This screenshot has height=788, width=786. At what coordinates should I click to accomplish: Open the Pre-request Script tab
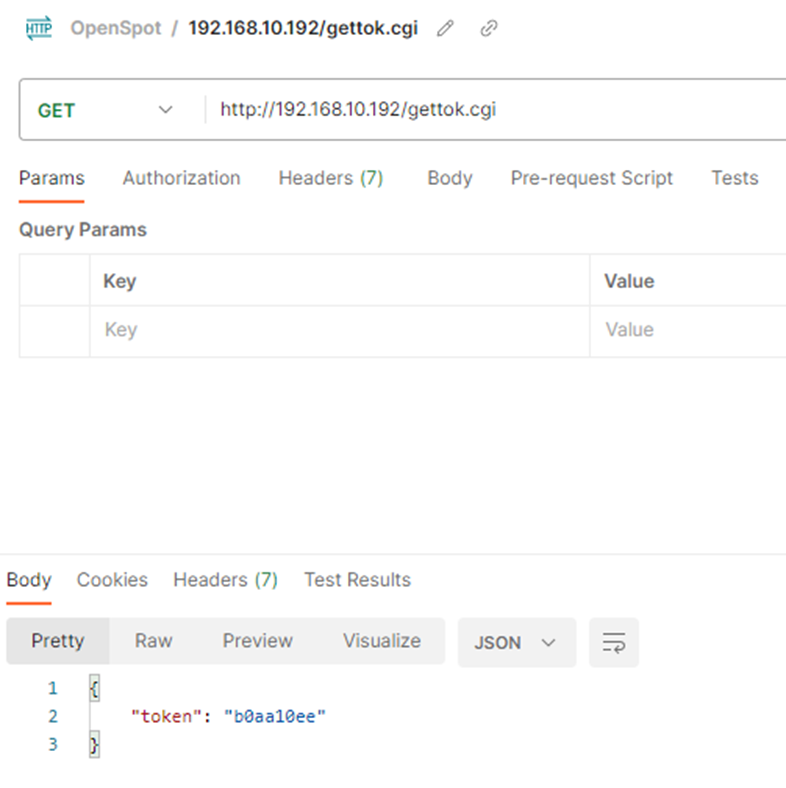pyautogui.click(x=591, y=178)
